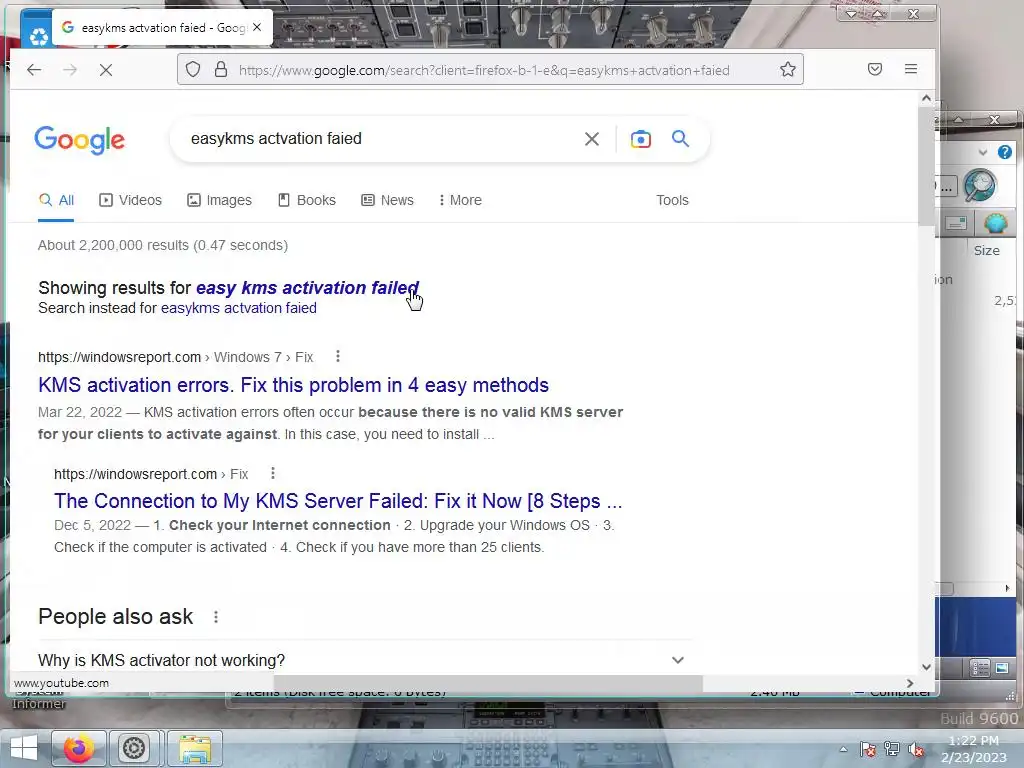Click globe magnifier icon in background window
Image resolution: width=1024 pixels, height=768 pixels.
(x=980, y=185)
